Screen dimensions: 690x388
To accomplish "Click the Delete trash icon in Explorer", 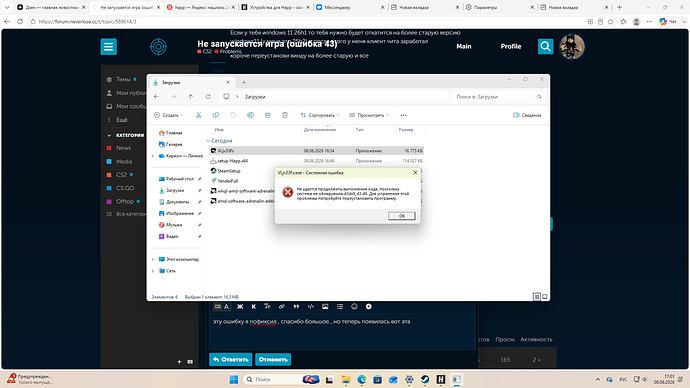I will click(285, 115).
